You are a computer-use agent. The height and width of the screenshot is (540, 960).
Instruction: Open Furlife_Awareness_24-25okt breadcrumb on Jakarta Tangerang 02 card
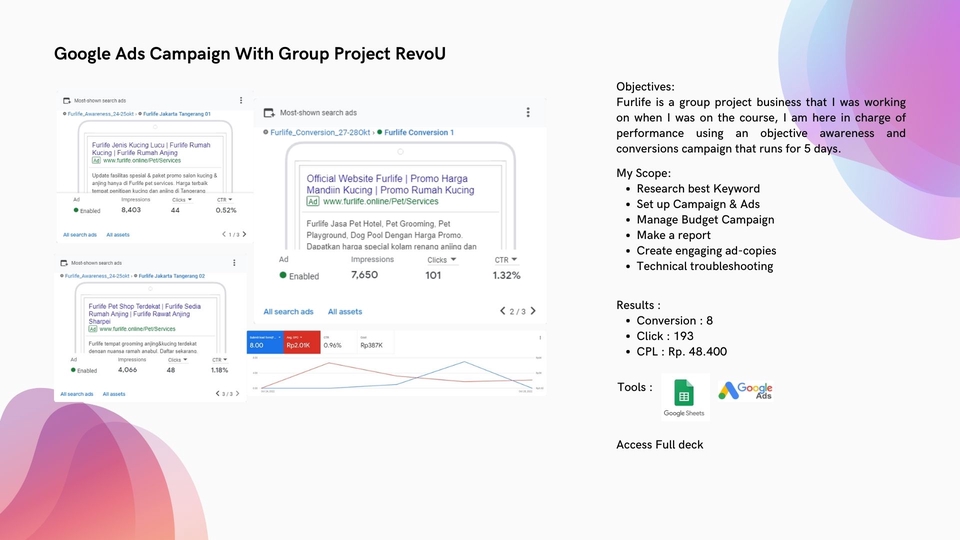tap(97, 276)
